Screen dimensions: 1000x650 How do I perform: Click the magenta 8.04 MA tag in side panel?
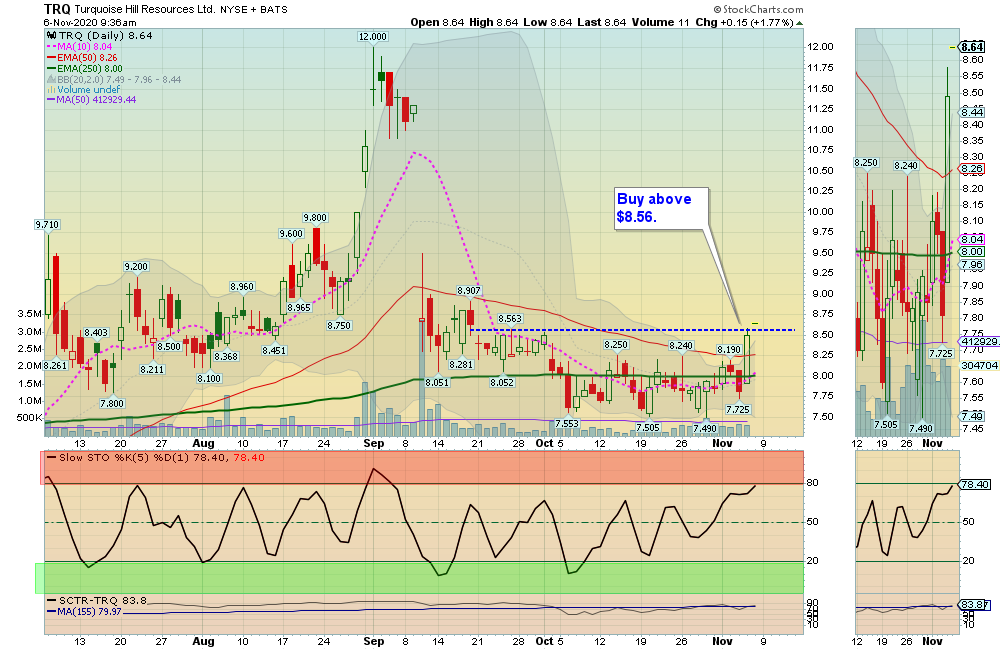click(x=973, y=239)
